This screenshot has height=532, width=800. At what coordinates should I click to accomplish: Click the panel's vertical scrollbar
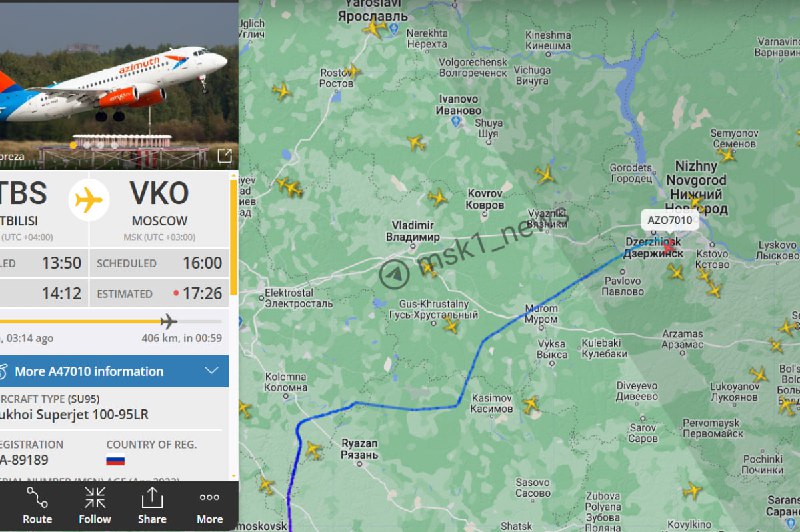pos(234,237)
